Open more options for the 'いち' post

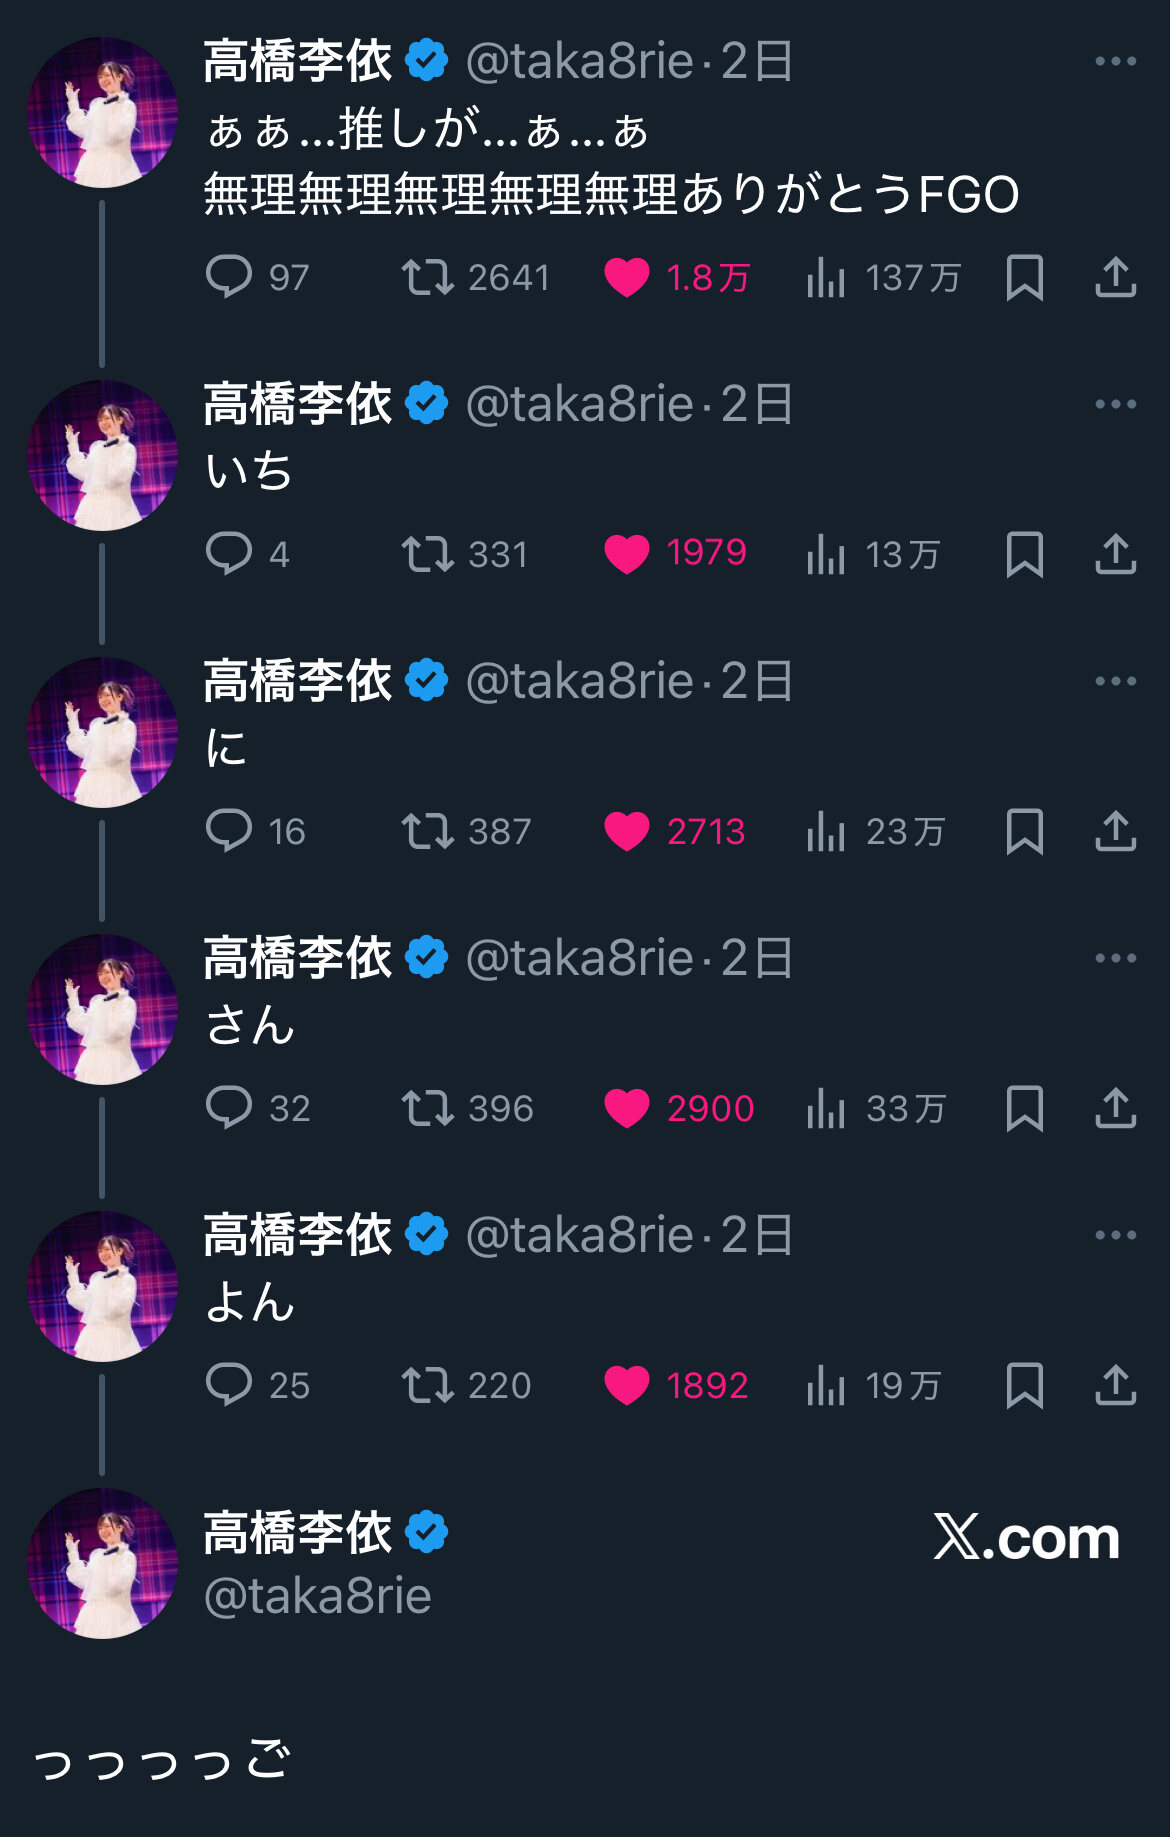1115,404
